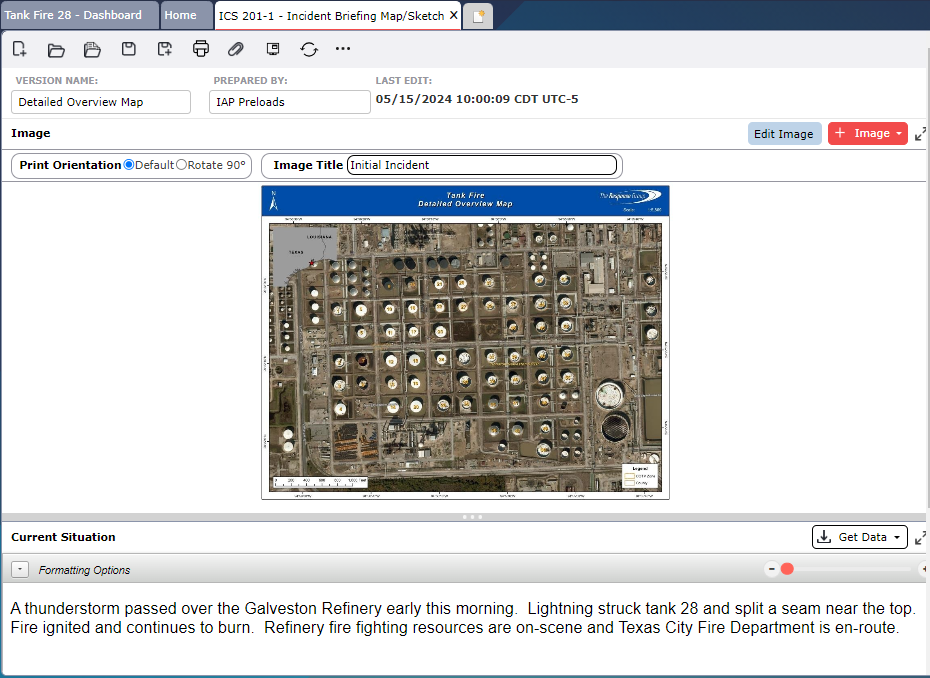Screen dimensions: 930x678
Task: Expand the Image section to fullscreen
Action: (920, 134)
